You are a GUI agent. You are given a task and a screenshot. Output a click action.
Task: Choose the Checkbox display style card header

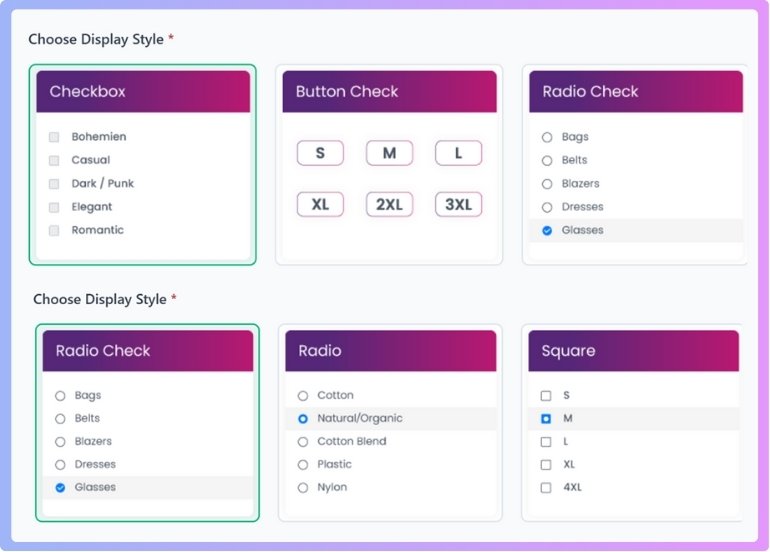coord(143,91)
